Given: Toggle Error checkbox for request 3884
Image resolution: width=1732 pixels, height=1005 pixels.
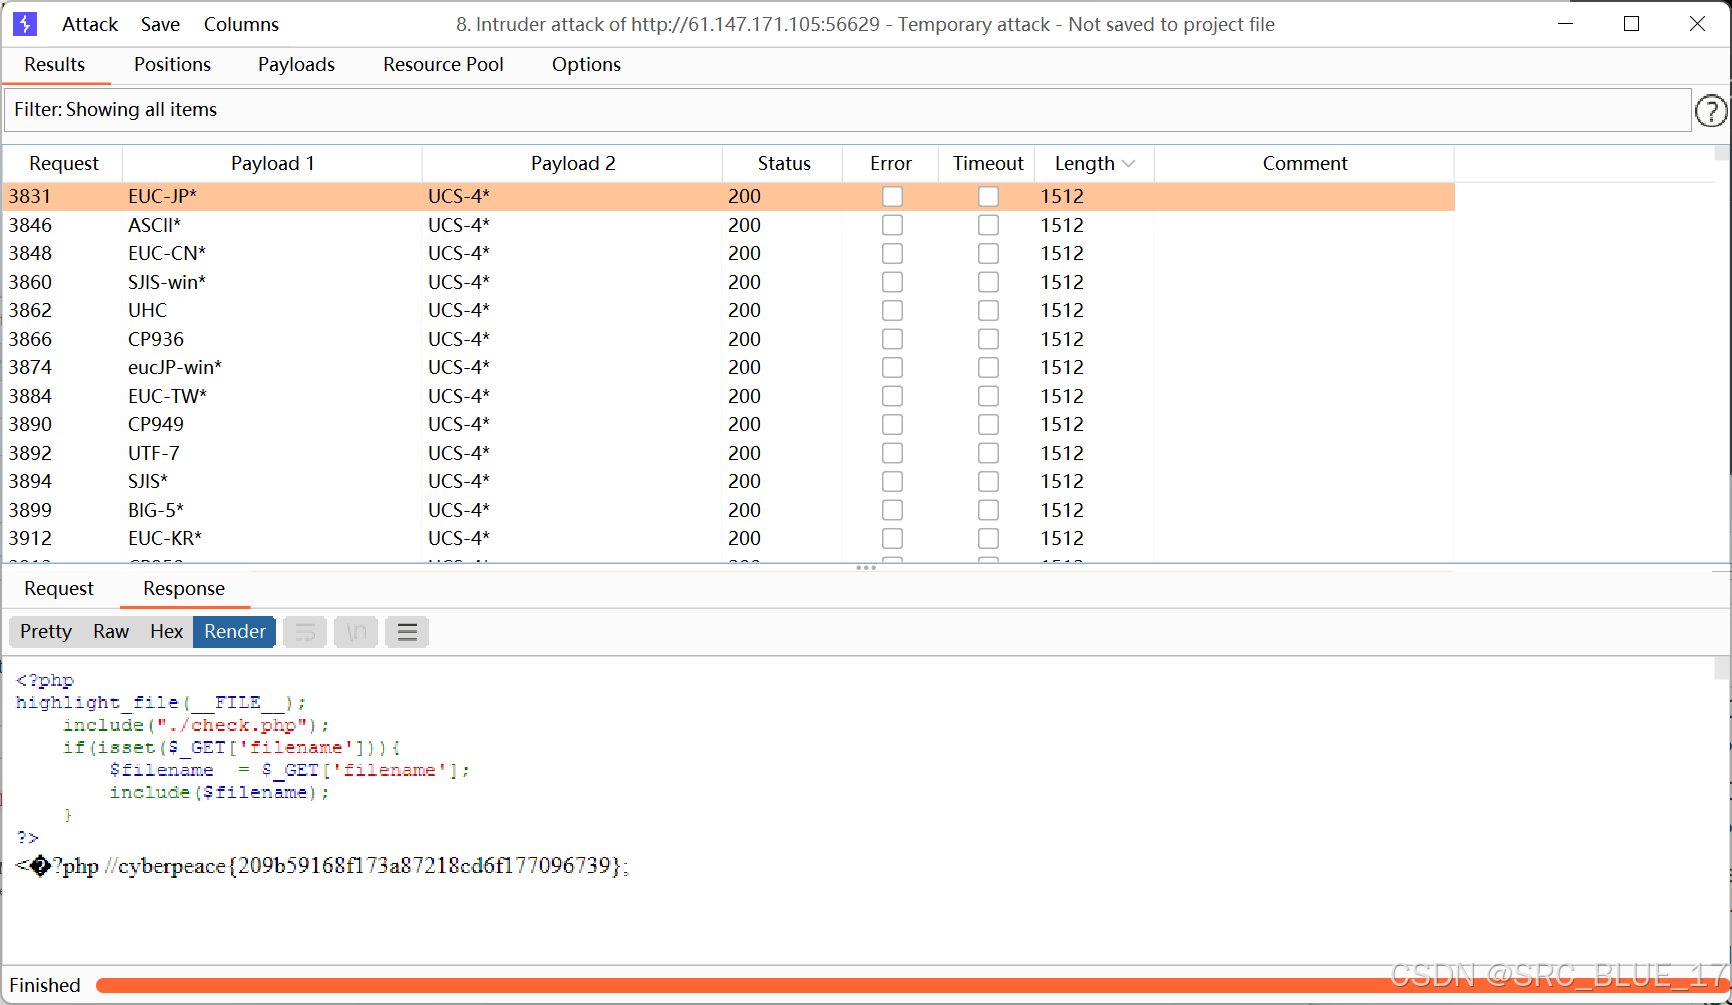Looking at the screenshot, I should (x=892, y=396).
